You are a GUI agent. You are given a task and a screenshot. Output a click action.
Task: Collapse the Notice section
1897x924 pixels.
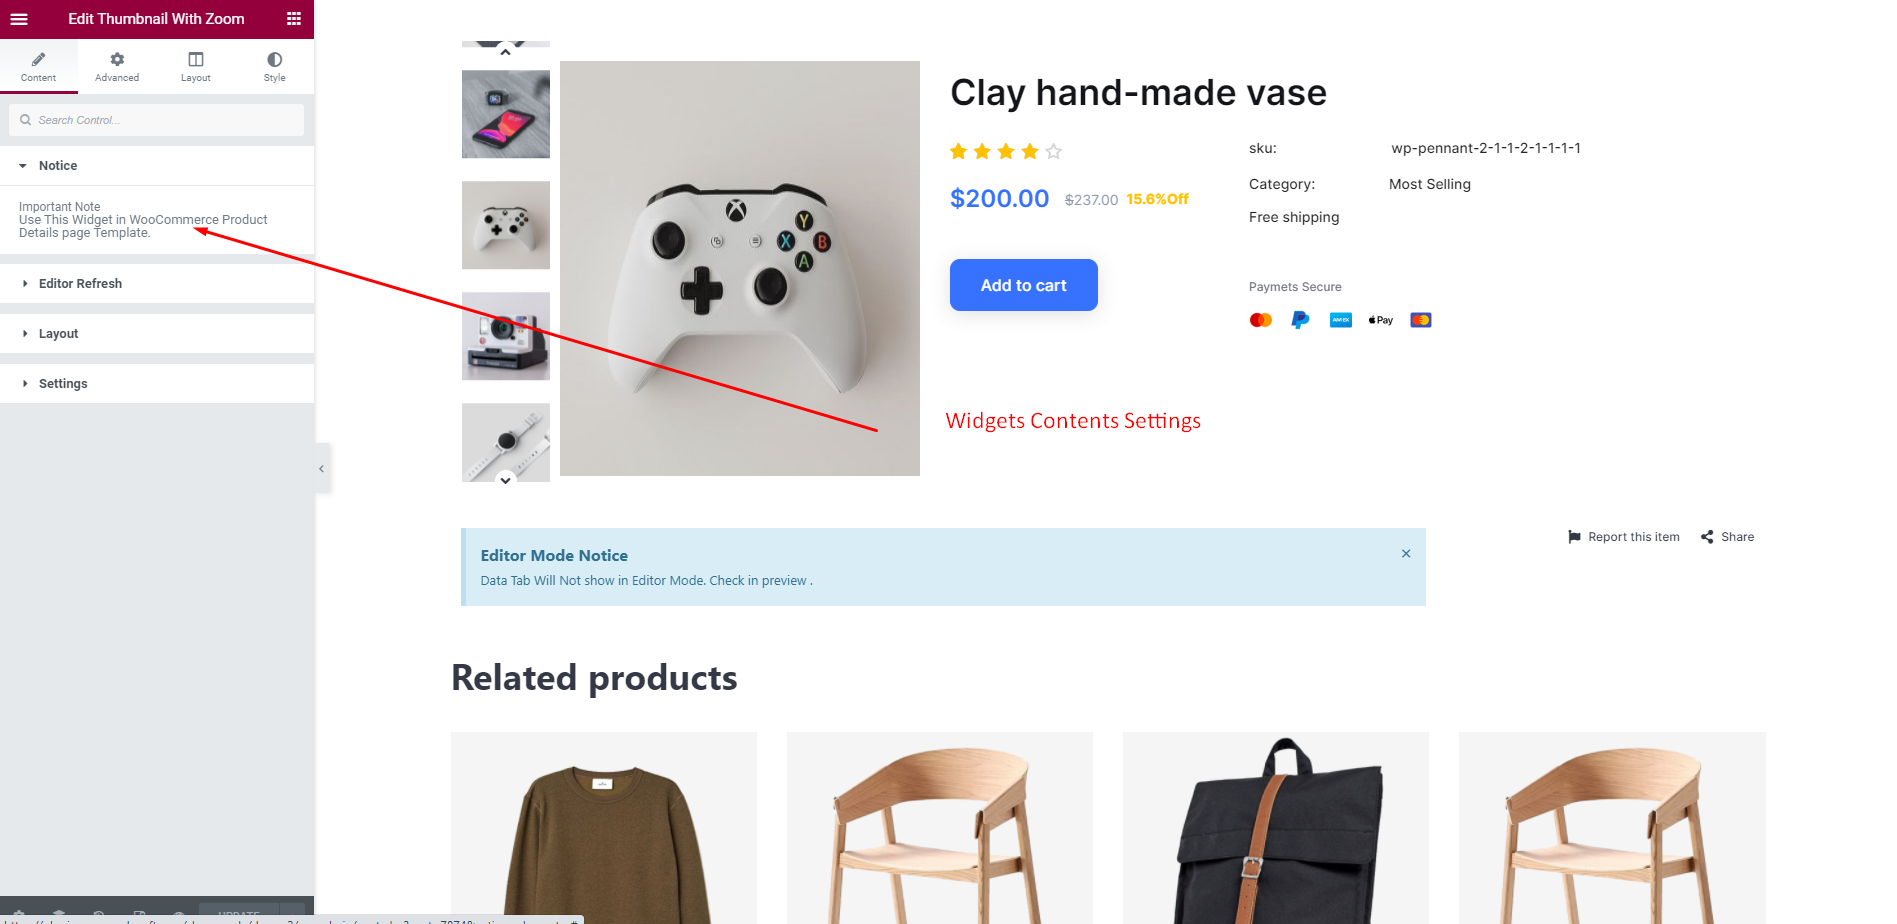(x=157, y=166)
